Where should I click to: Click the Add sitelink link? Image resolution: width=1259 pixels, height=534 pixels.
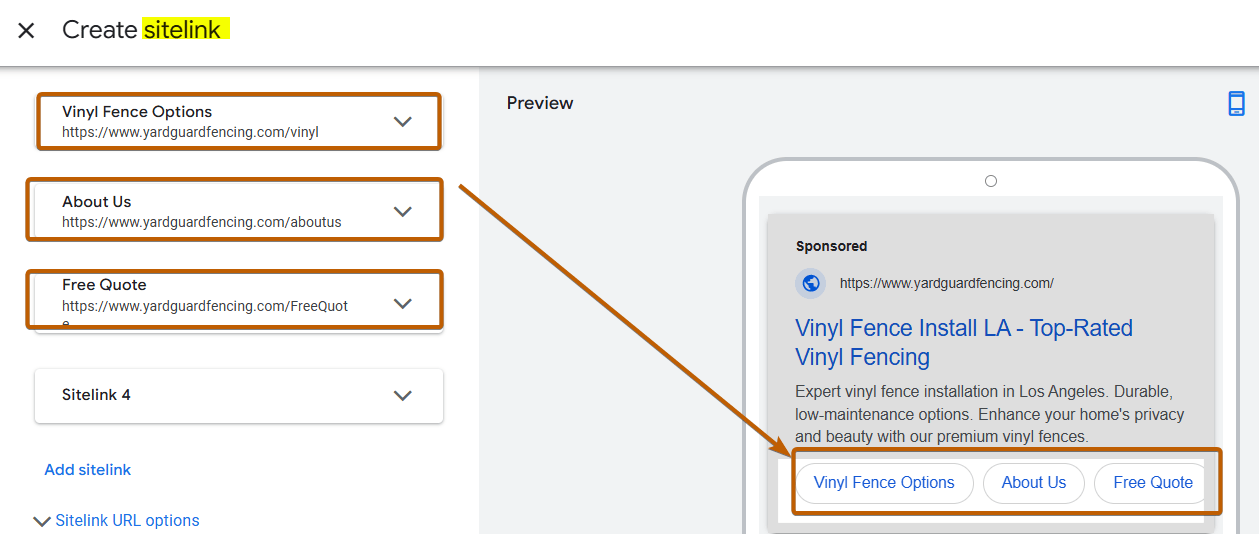tap(88, 470)
